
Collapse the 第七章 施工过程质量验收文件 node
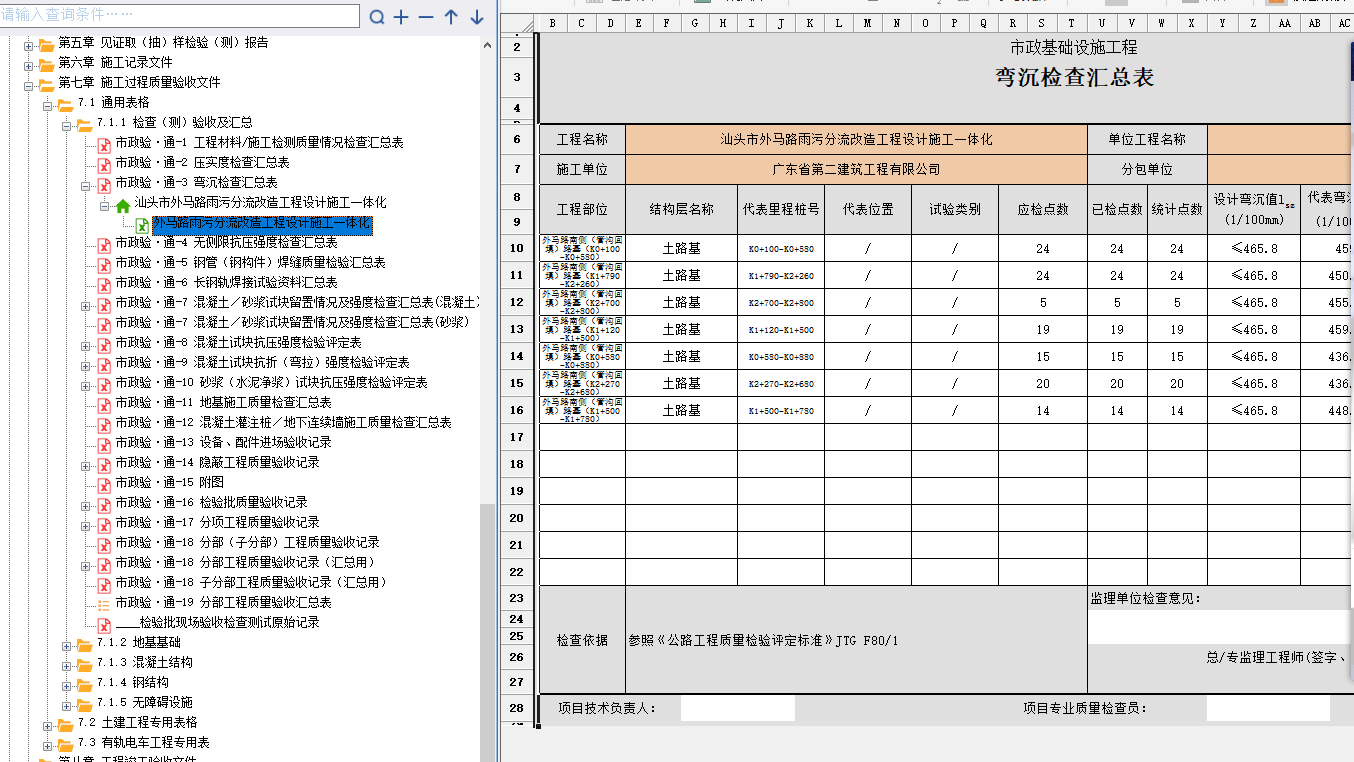click(x=28, y=84)
